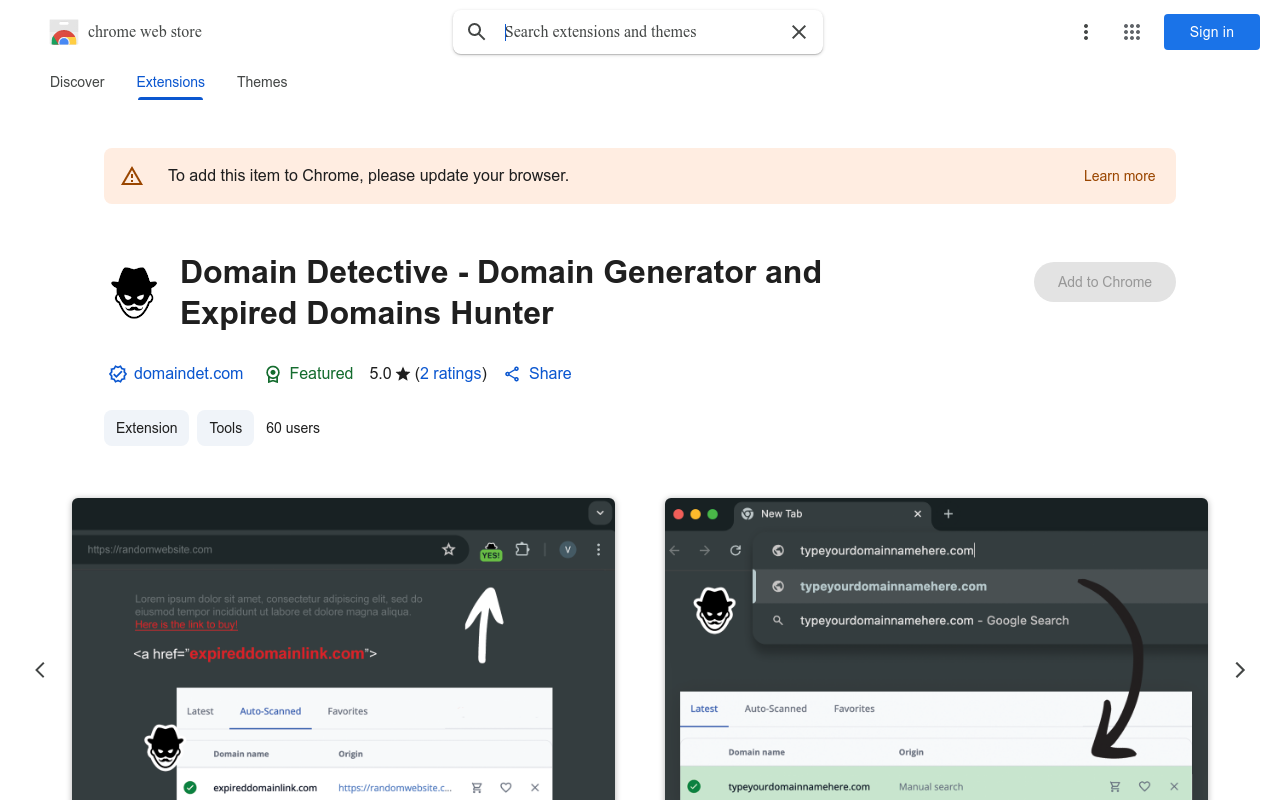Click the Sign in button

pyautogui.click(x=1212, y=32)
